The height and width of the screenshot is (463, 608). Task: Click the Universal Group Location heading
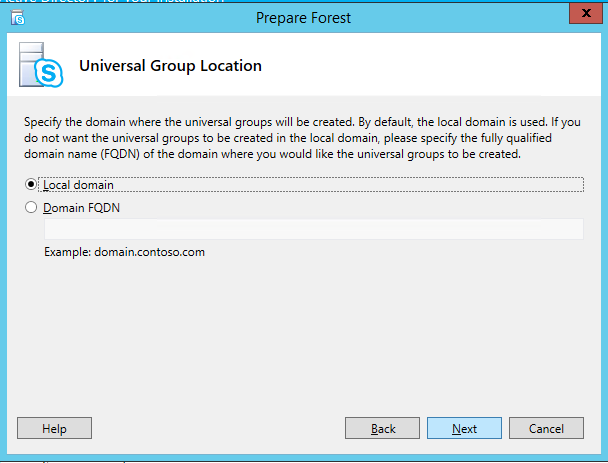[170, 66]
